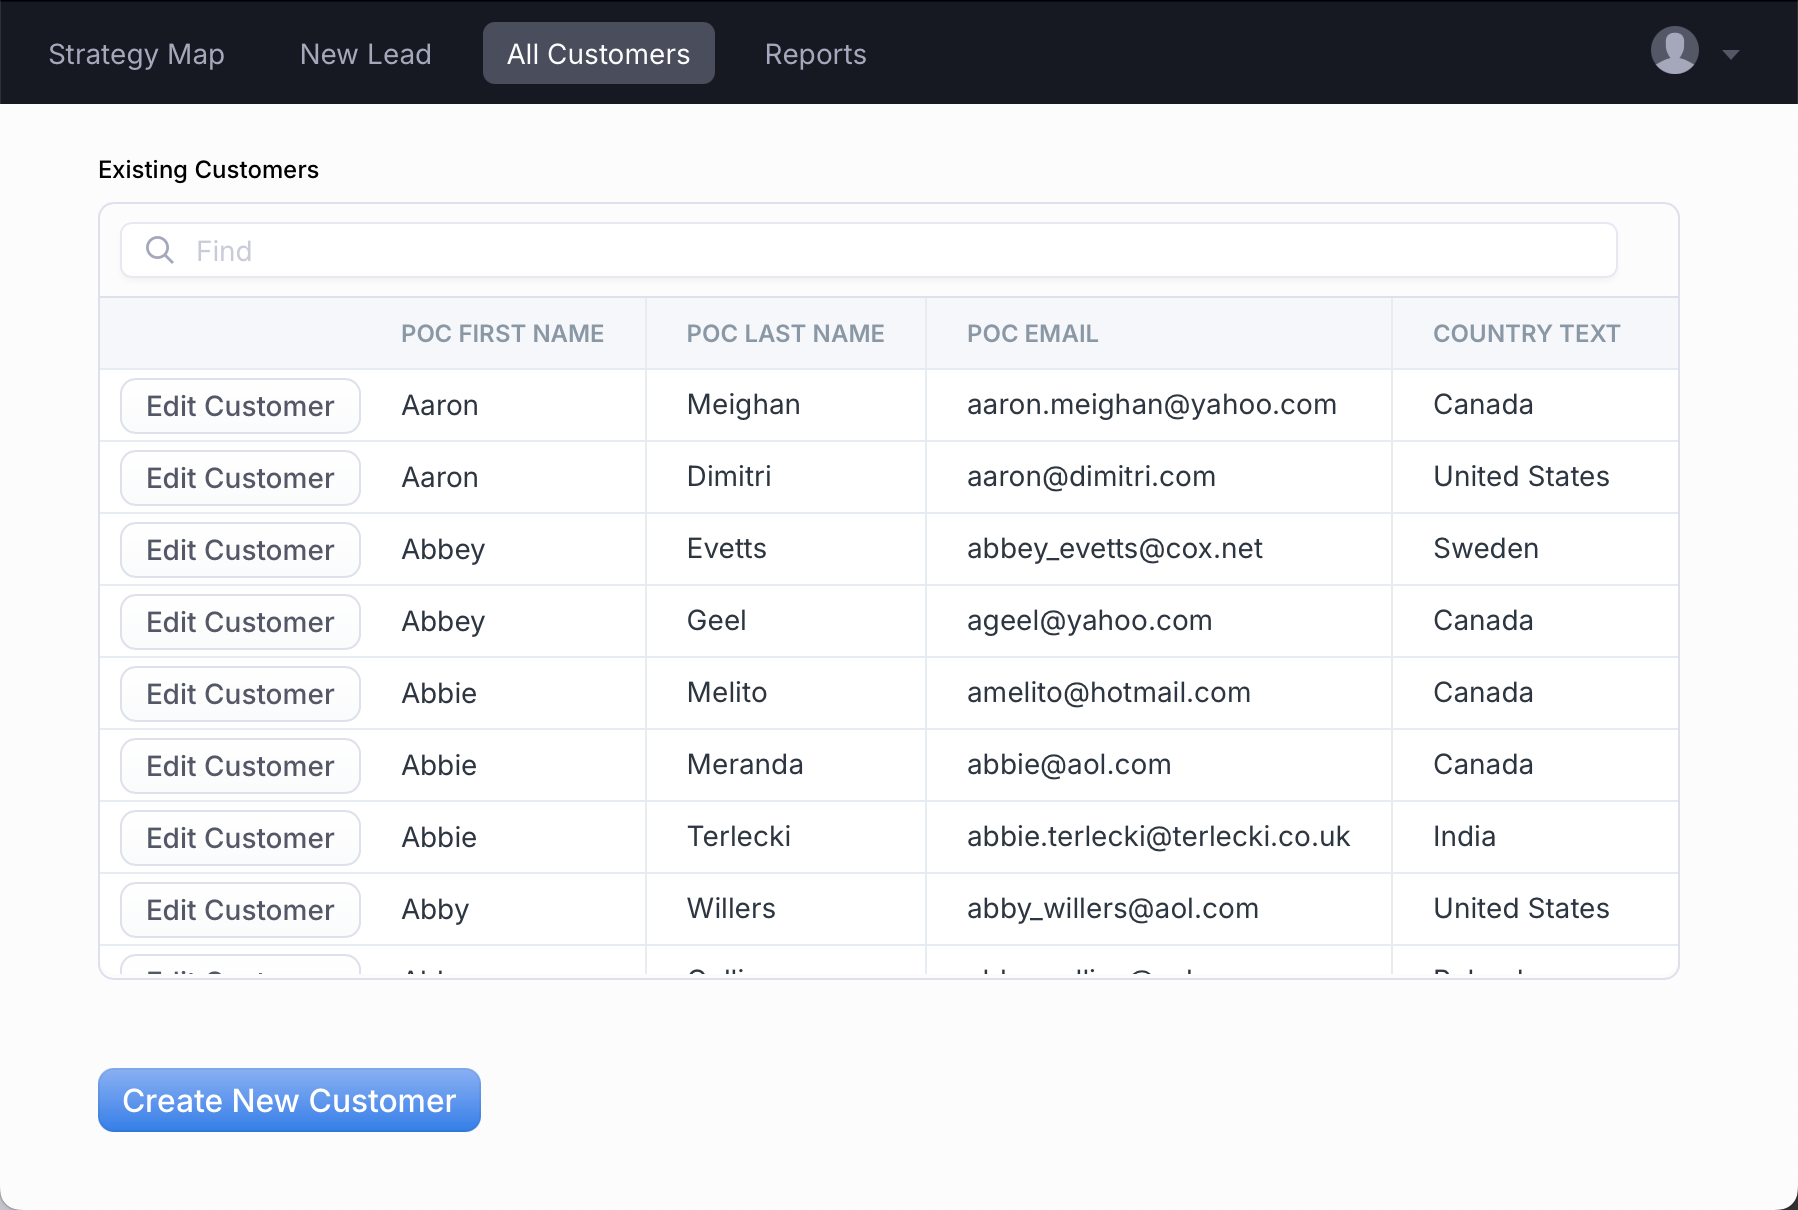
Task: Select email amelito@hotmail.com
Action: [1108, 693]
